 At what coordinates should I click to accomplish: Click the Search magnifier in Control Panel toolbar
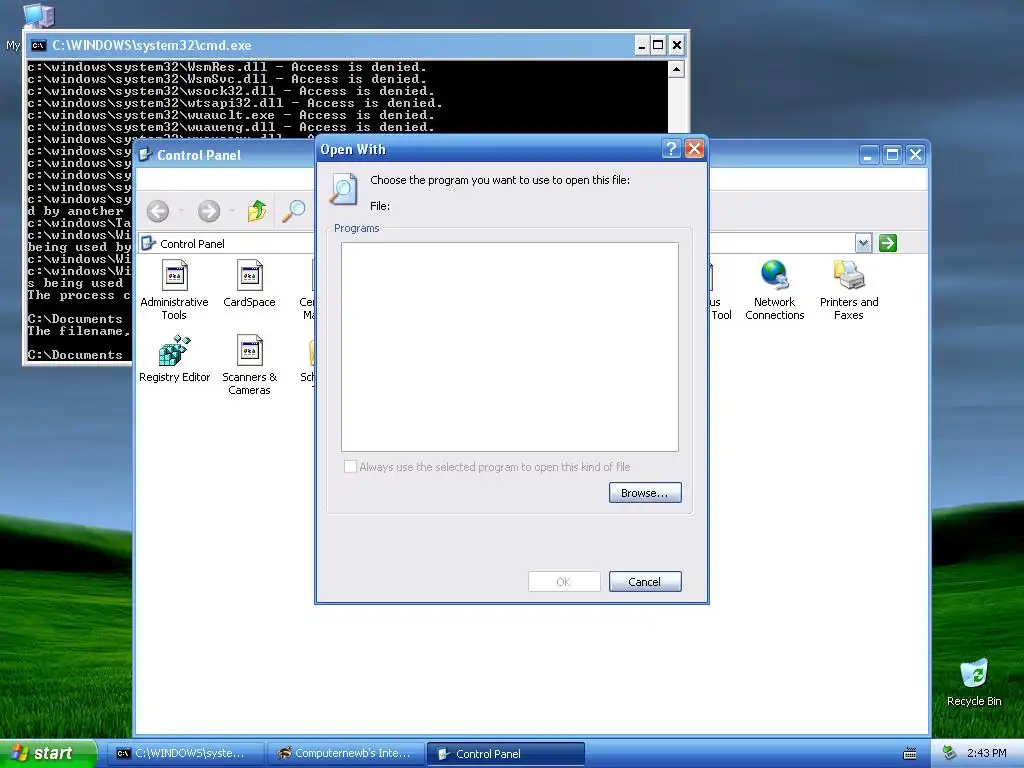(x=293, y=211)
